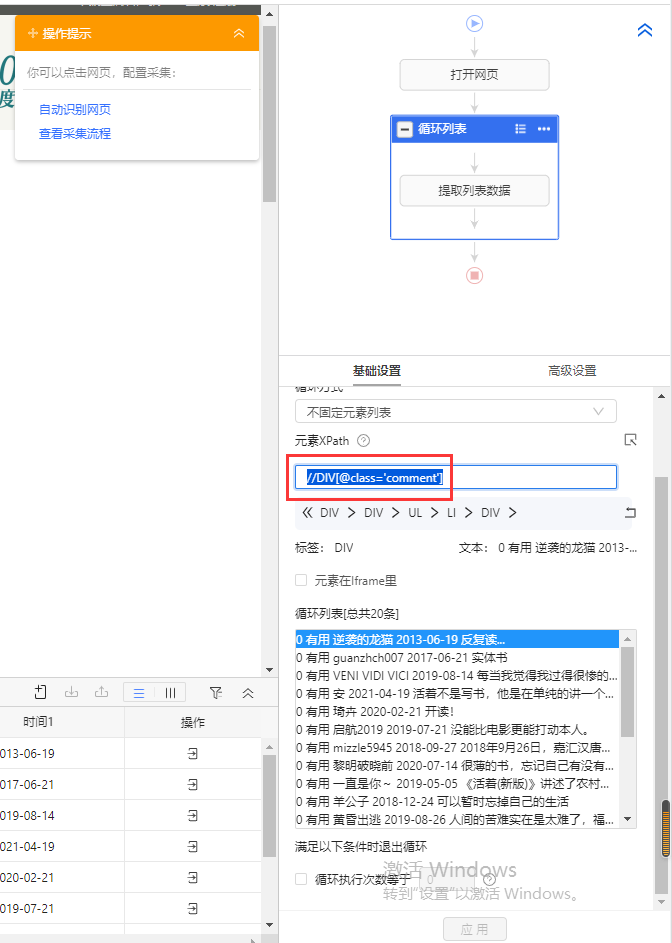Click the element picker icon beside 元素XPath
The image size is (672, 943).
[x=630, y=440]
